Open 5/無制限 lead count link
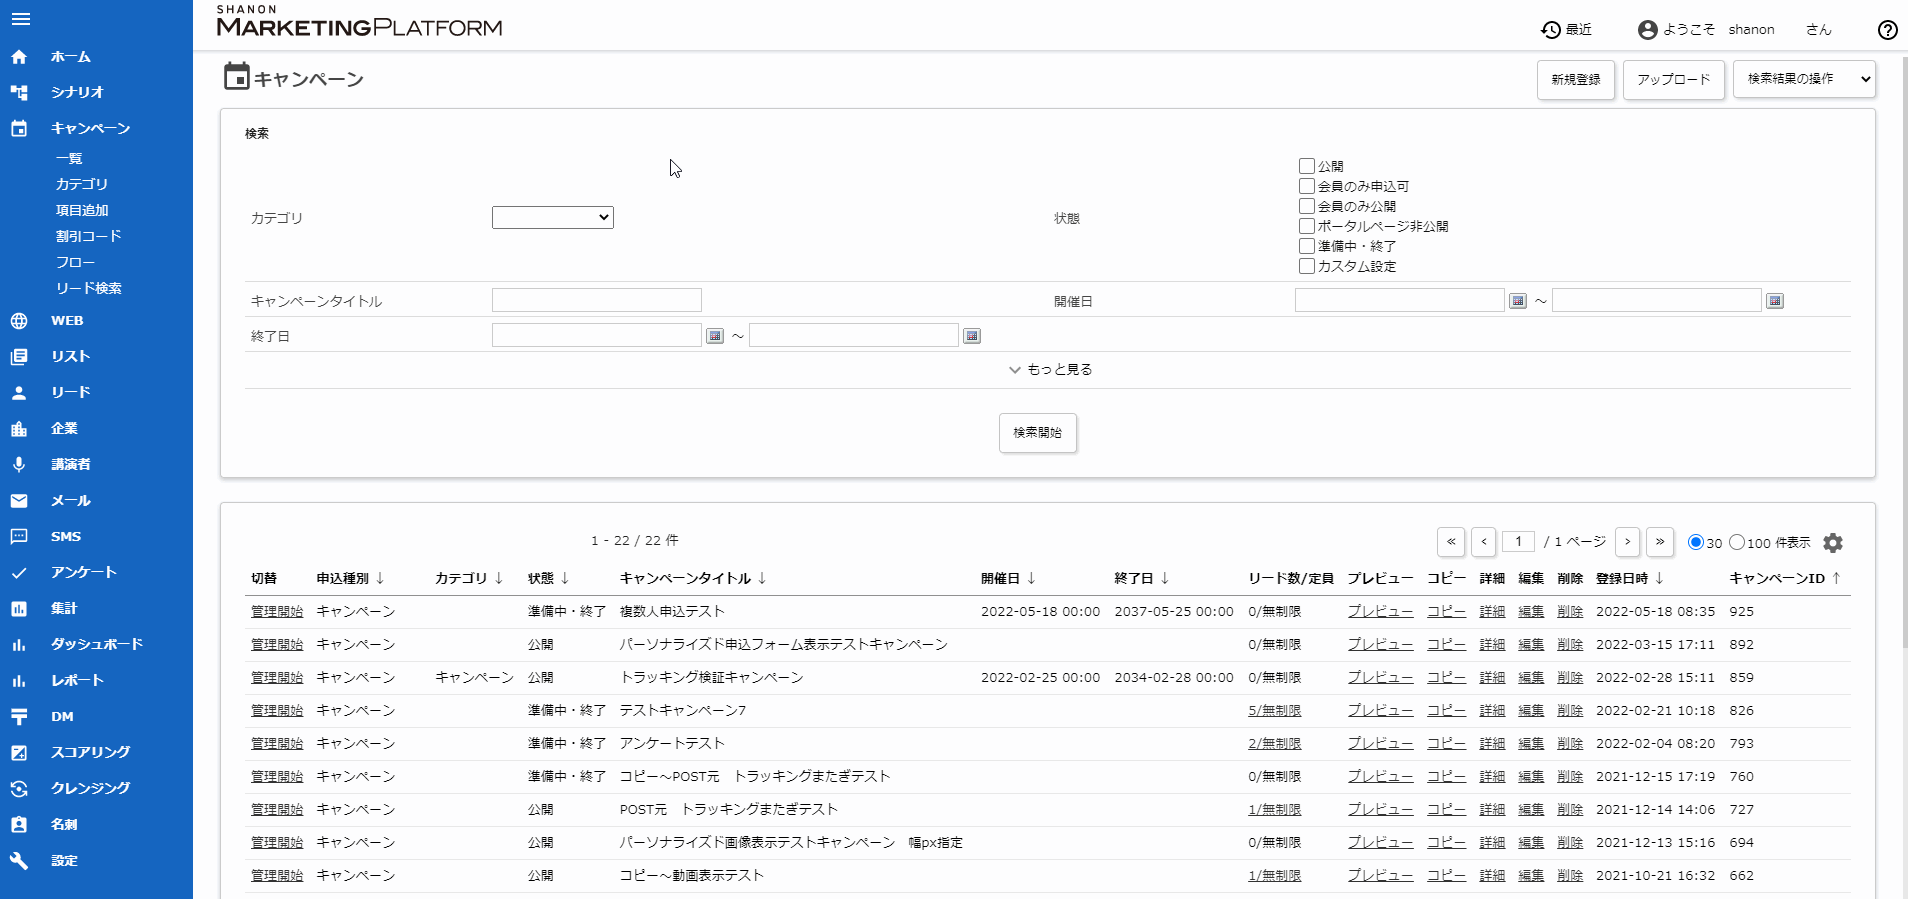The image size is (1908, 899). pos(1275,711)
